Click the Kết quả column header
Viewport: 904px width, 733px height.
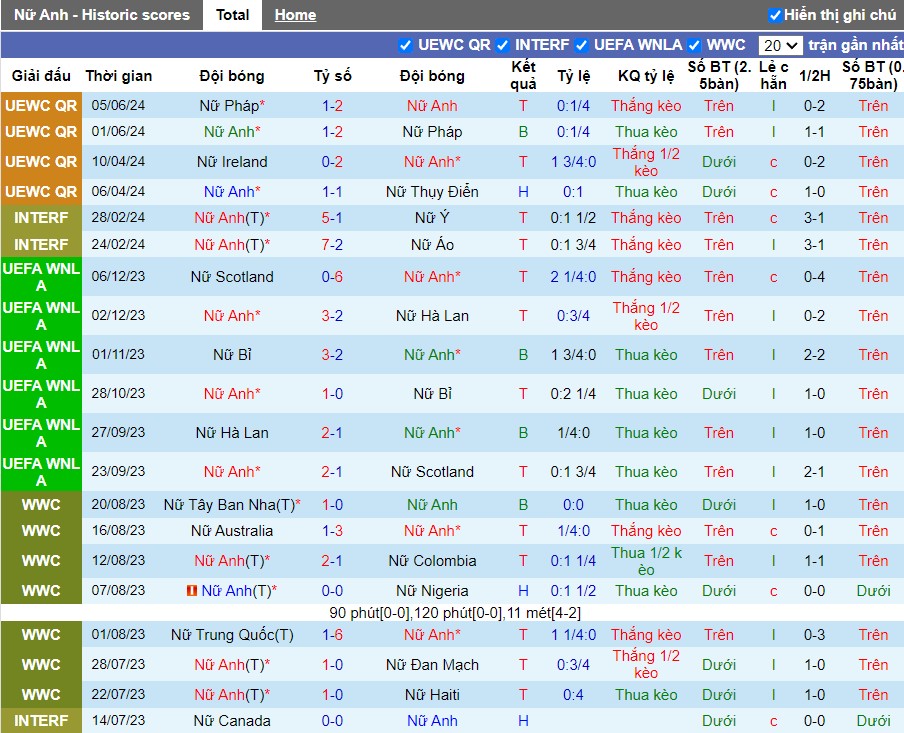click(523, 76)
